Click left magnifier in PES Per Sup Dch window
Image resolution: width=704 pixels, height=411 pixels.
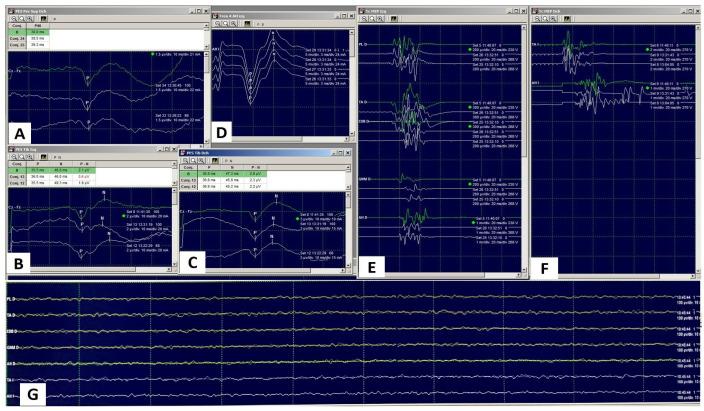(x=14, y=18)
